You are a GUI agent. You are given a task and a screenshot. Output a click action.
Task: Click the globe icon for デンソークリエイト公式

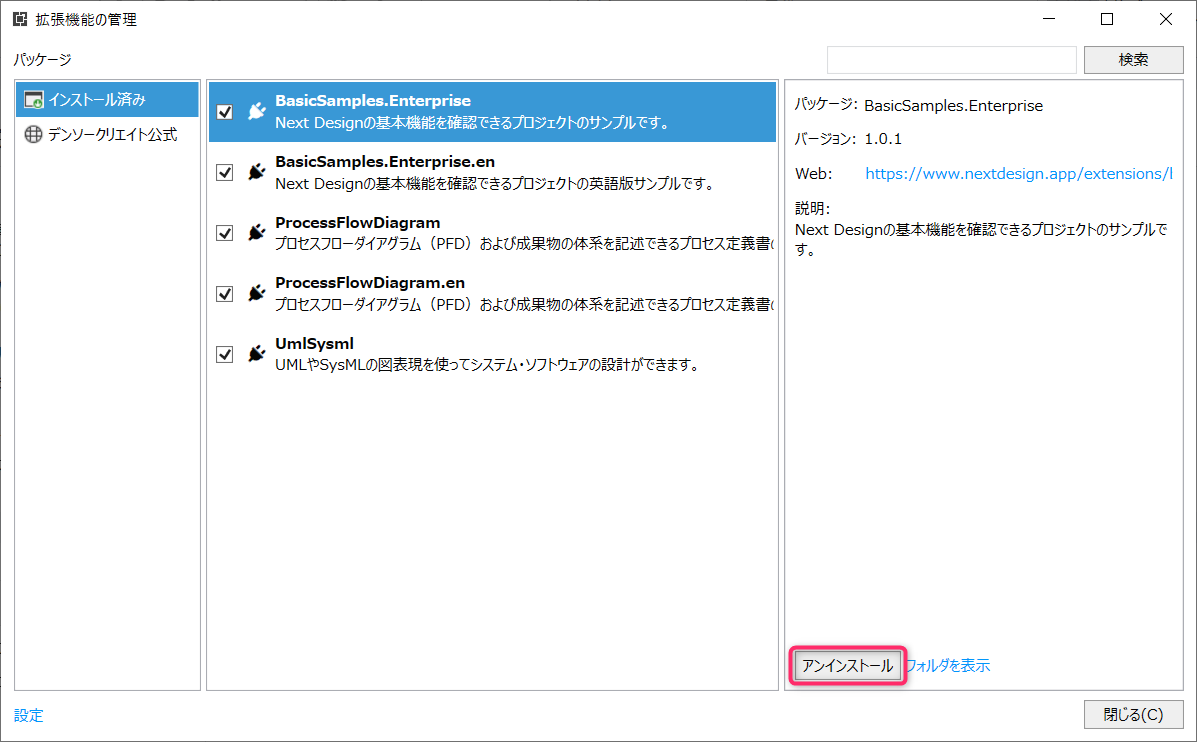[x=34, y=134]
